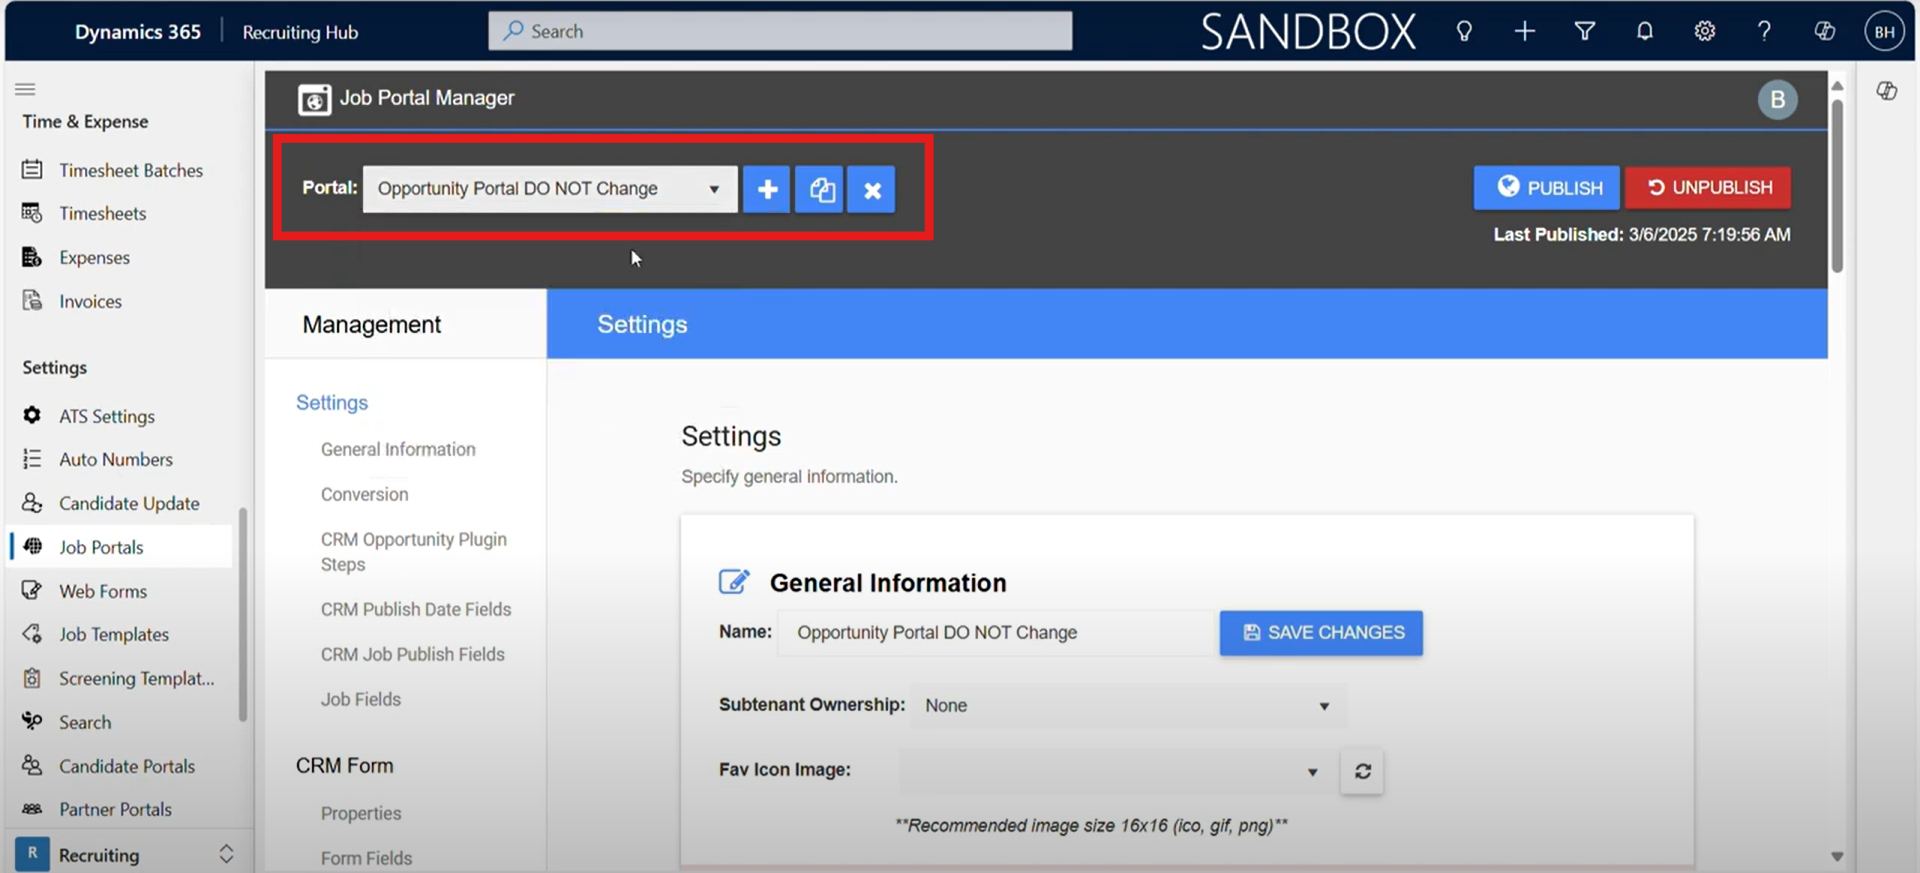This screenshot has height=873, width=1920.
Task: Click the sidebar navigation scrollbar
Action: click(x=242, y=614)
